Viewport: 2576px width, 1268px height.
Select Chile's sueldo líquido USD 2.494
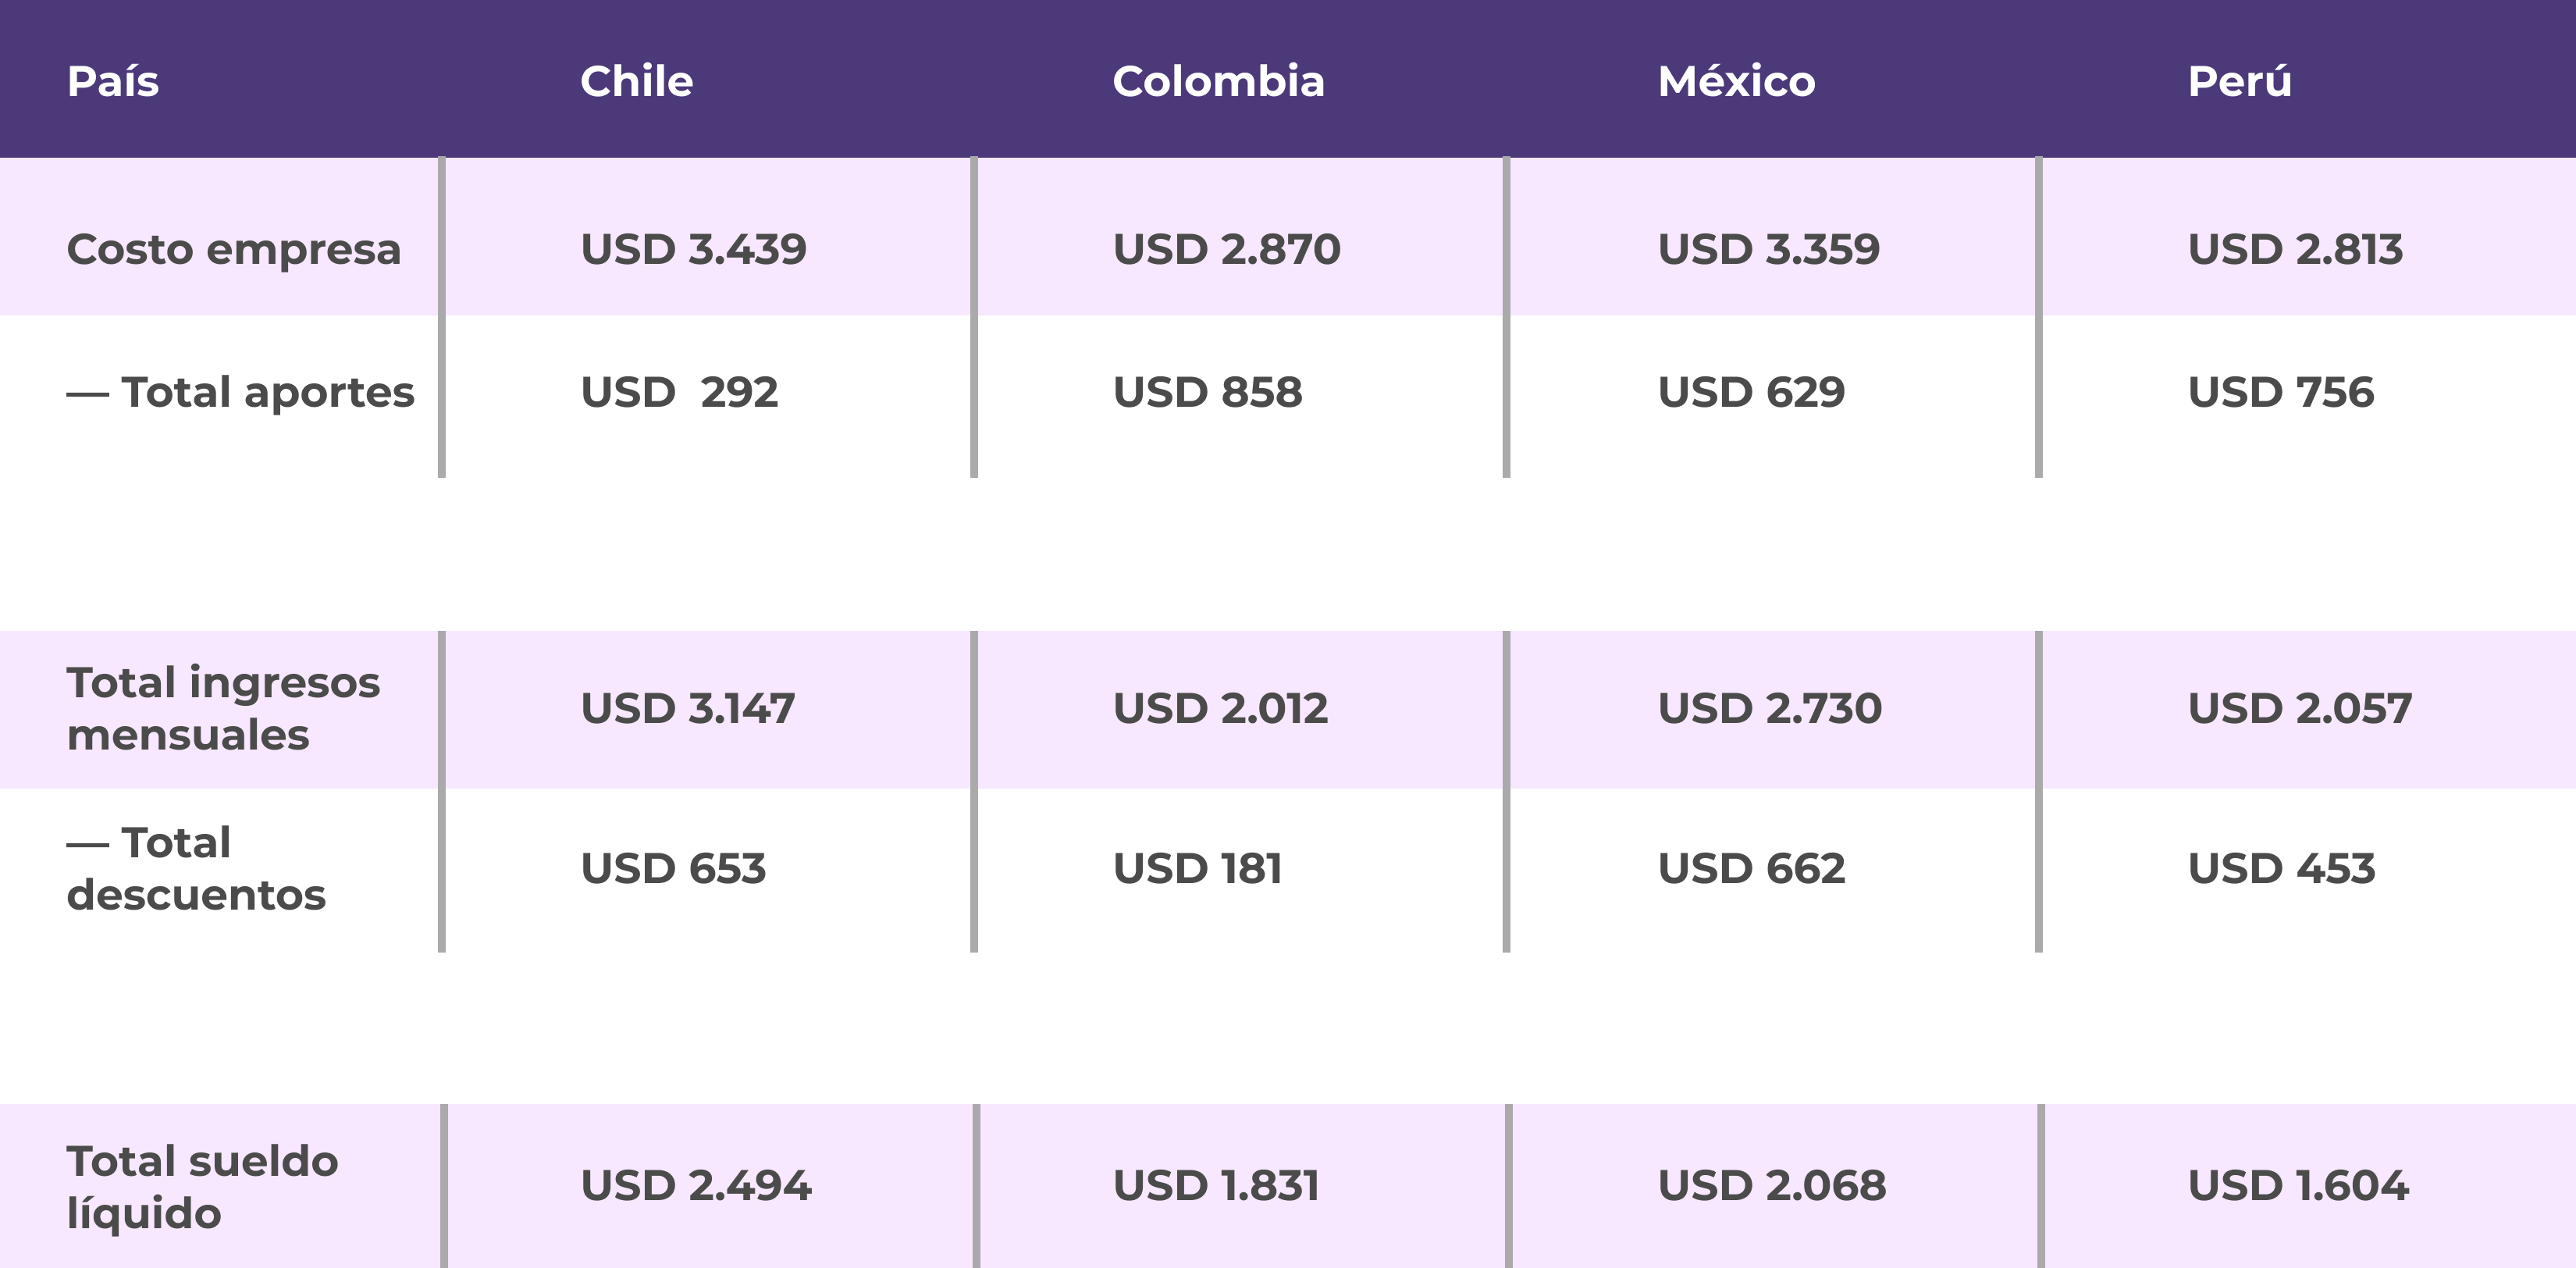pos(695,1186)
